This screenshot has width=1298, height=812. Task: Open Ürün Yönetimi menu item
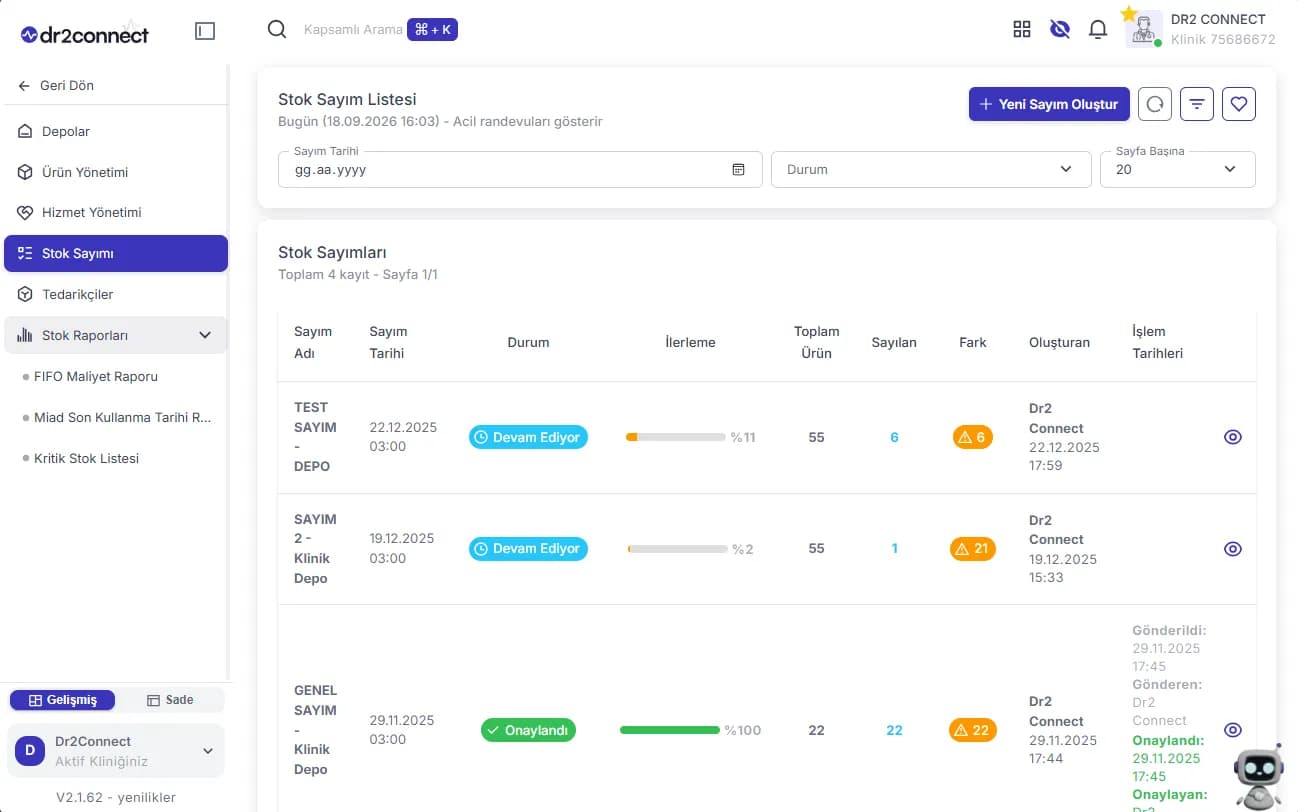116,172
